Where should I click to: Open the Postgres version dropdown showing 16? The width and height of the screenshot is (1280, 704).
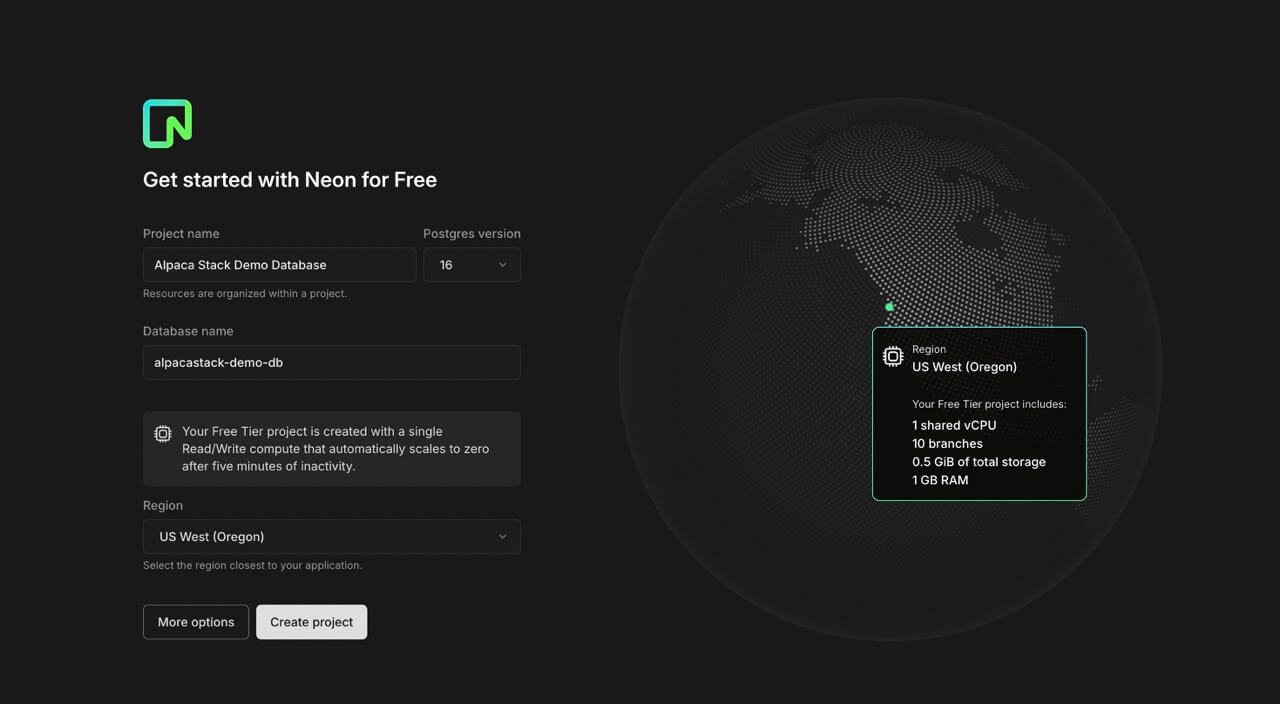(x=471, y=265)
